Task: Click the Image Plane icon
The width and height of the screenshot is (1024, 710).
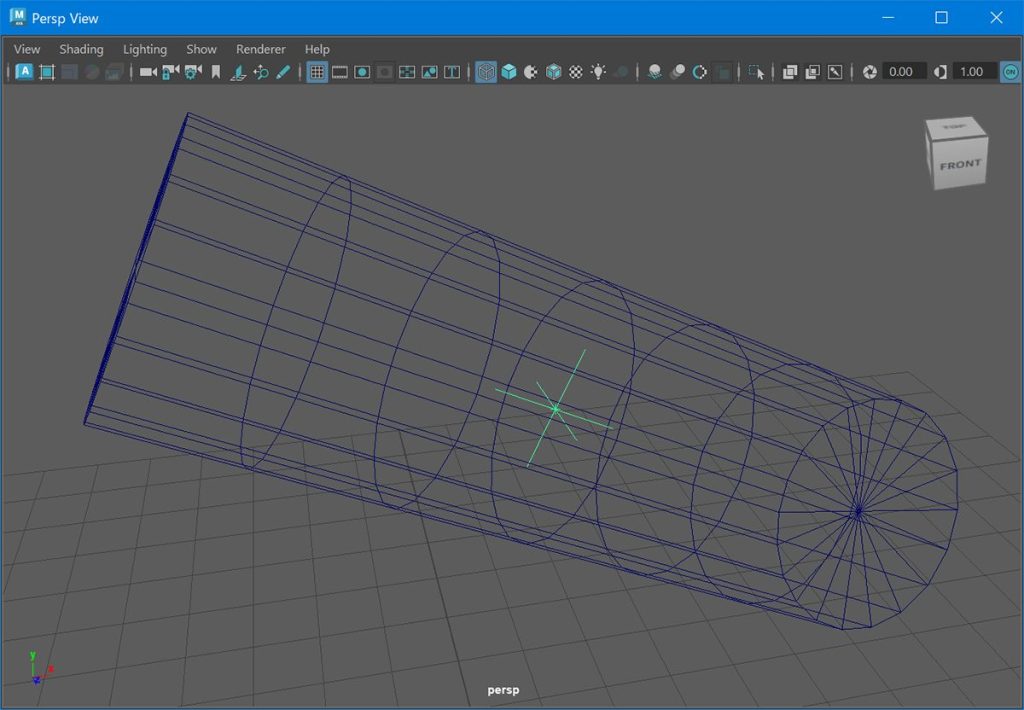Action: pyautogui.click(x=238, y=72)
